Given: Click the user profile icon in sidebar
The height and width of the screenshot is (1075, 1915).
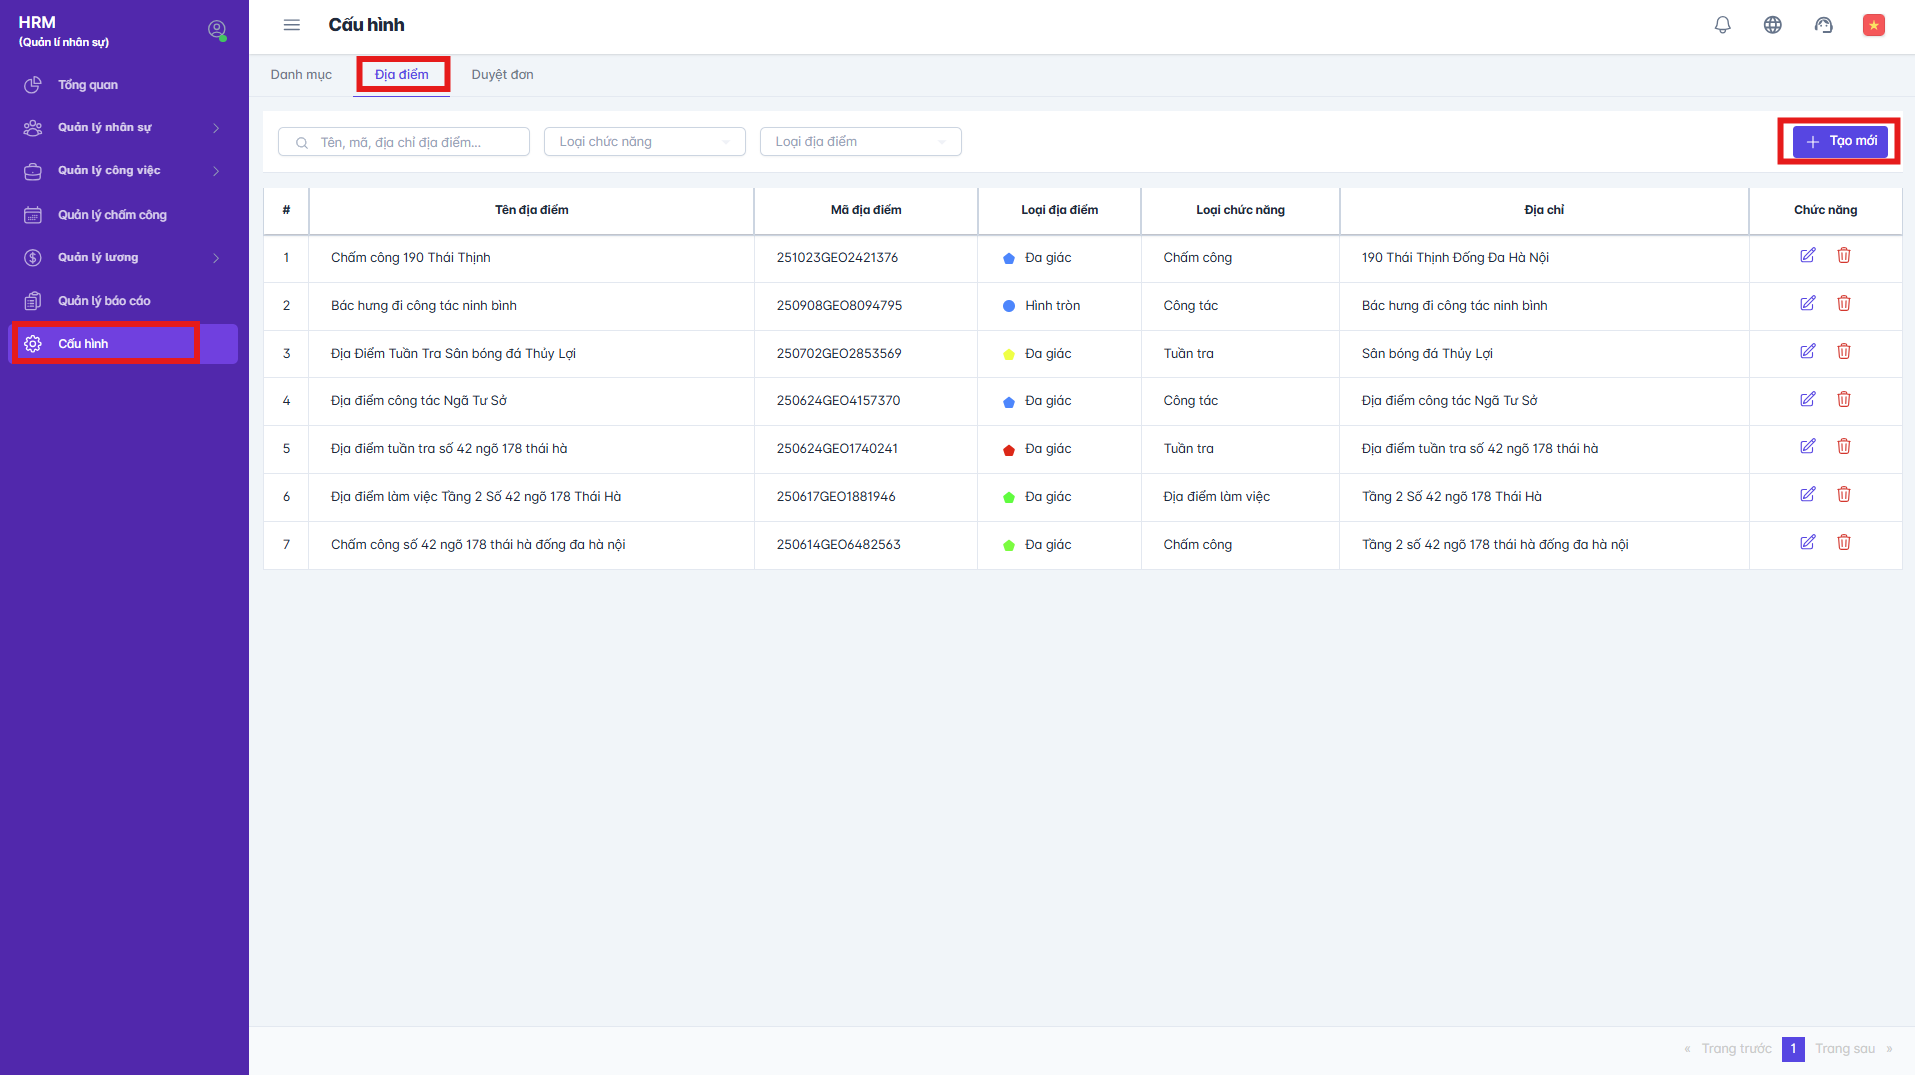Looking at the screenshot, I should pyautogui.click(x=216, y=30).
